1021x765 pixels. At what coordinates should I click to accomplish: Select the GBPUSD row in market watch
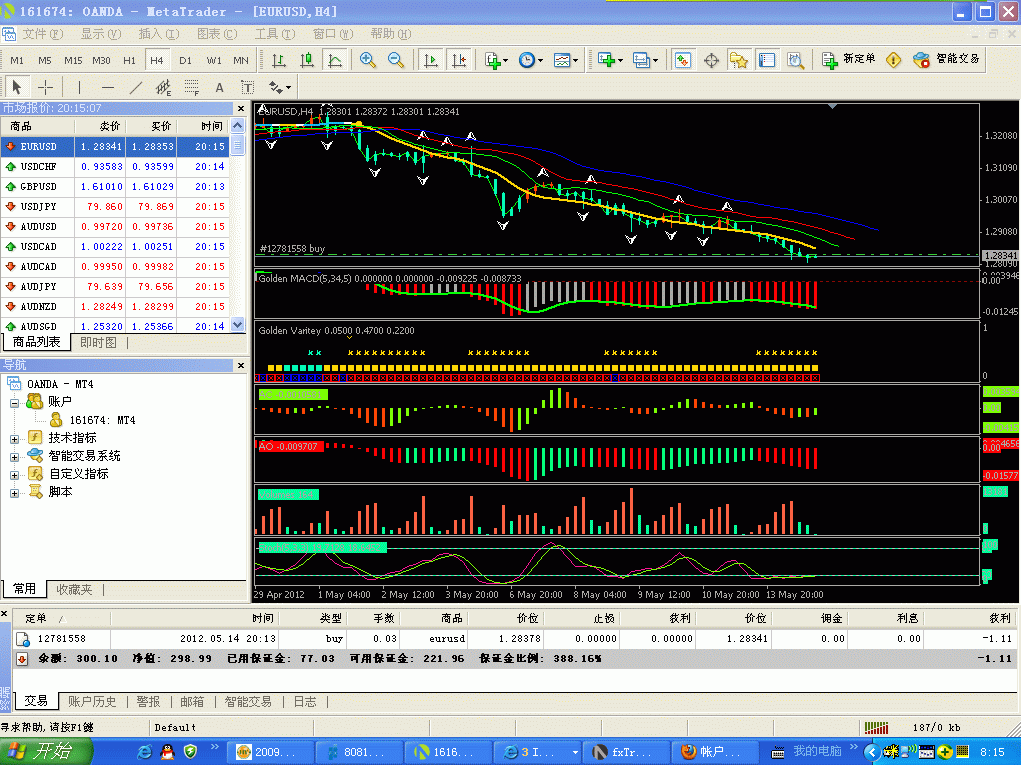pyautogui.click(x=40, y=186)
